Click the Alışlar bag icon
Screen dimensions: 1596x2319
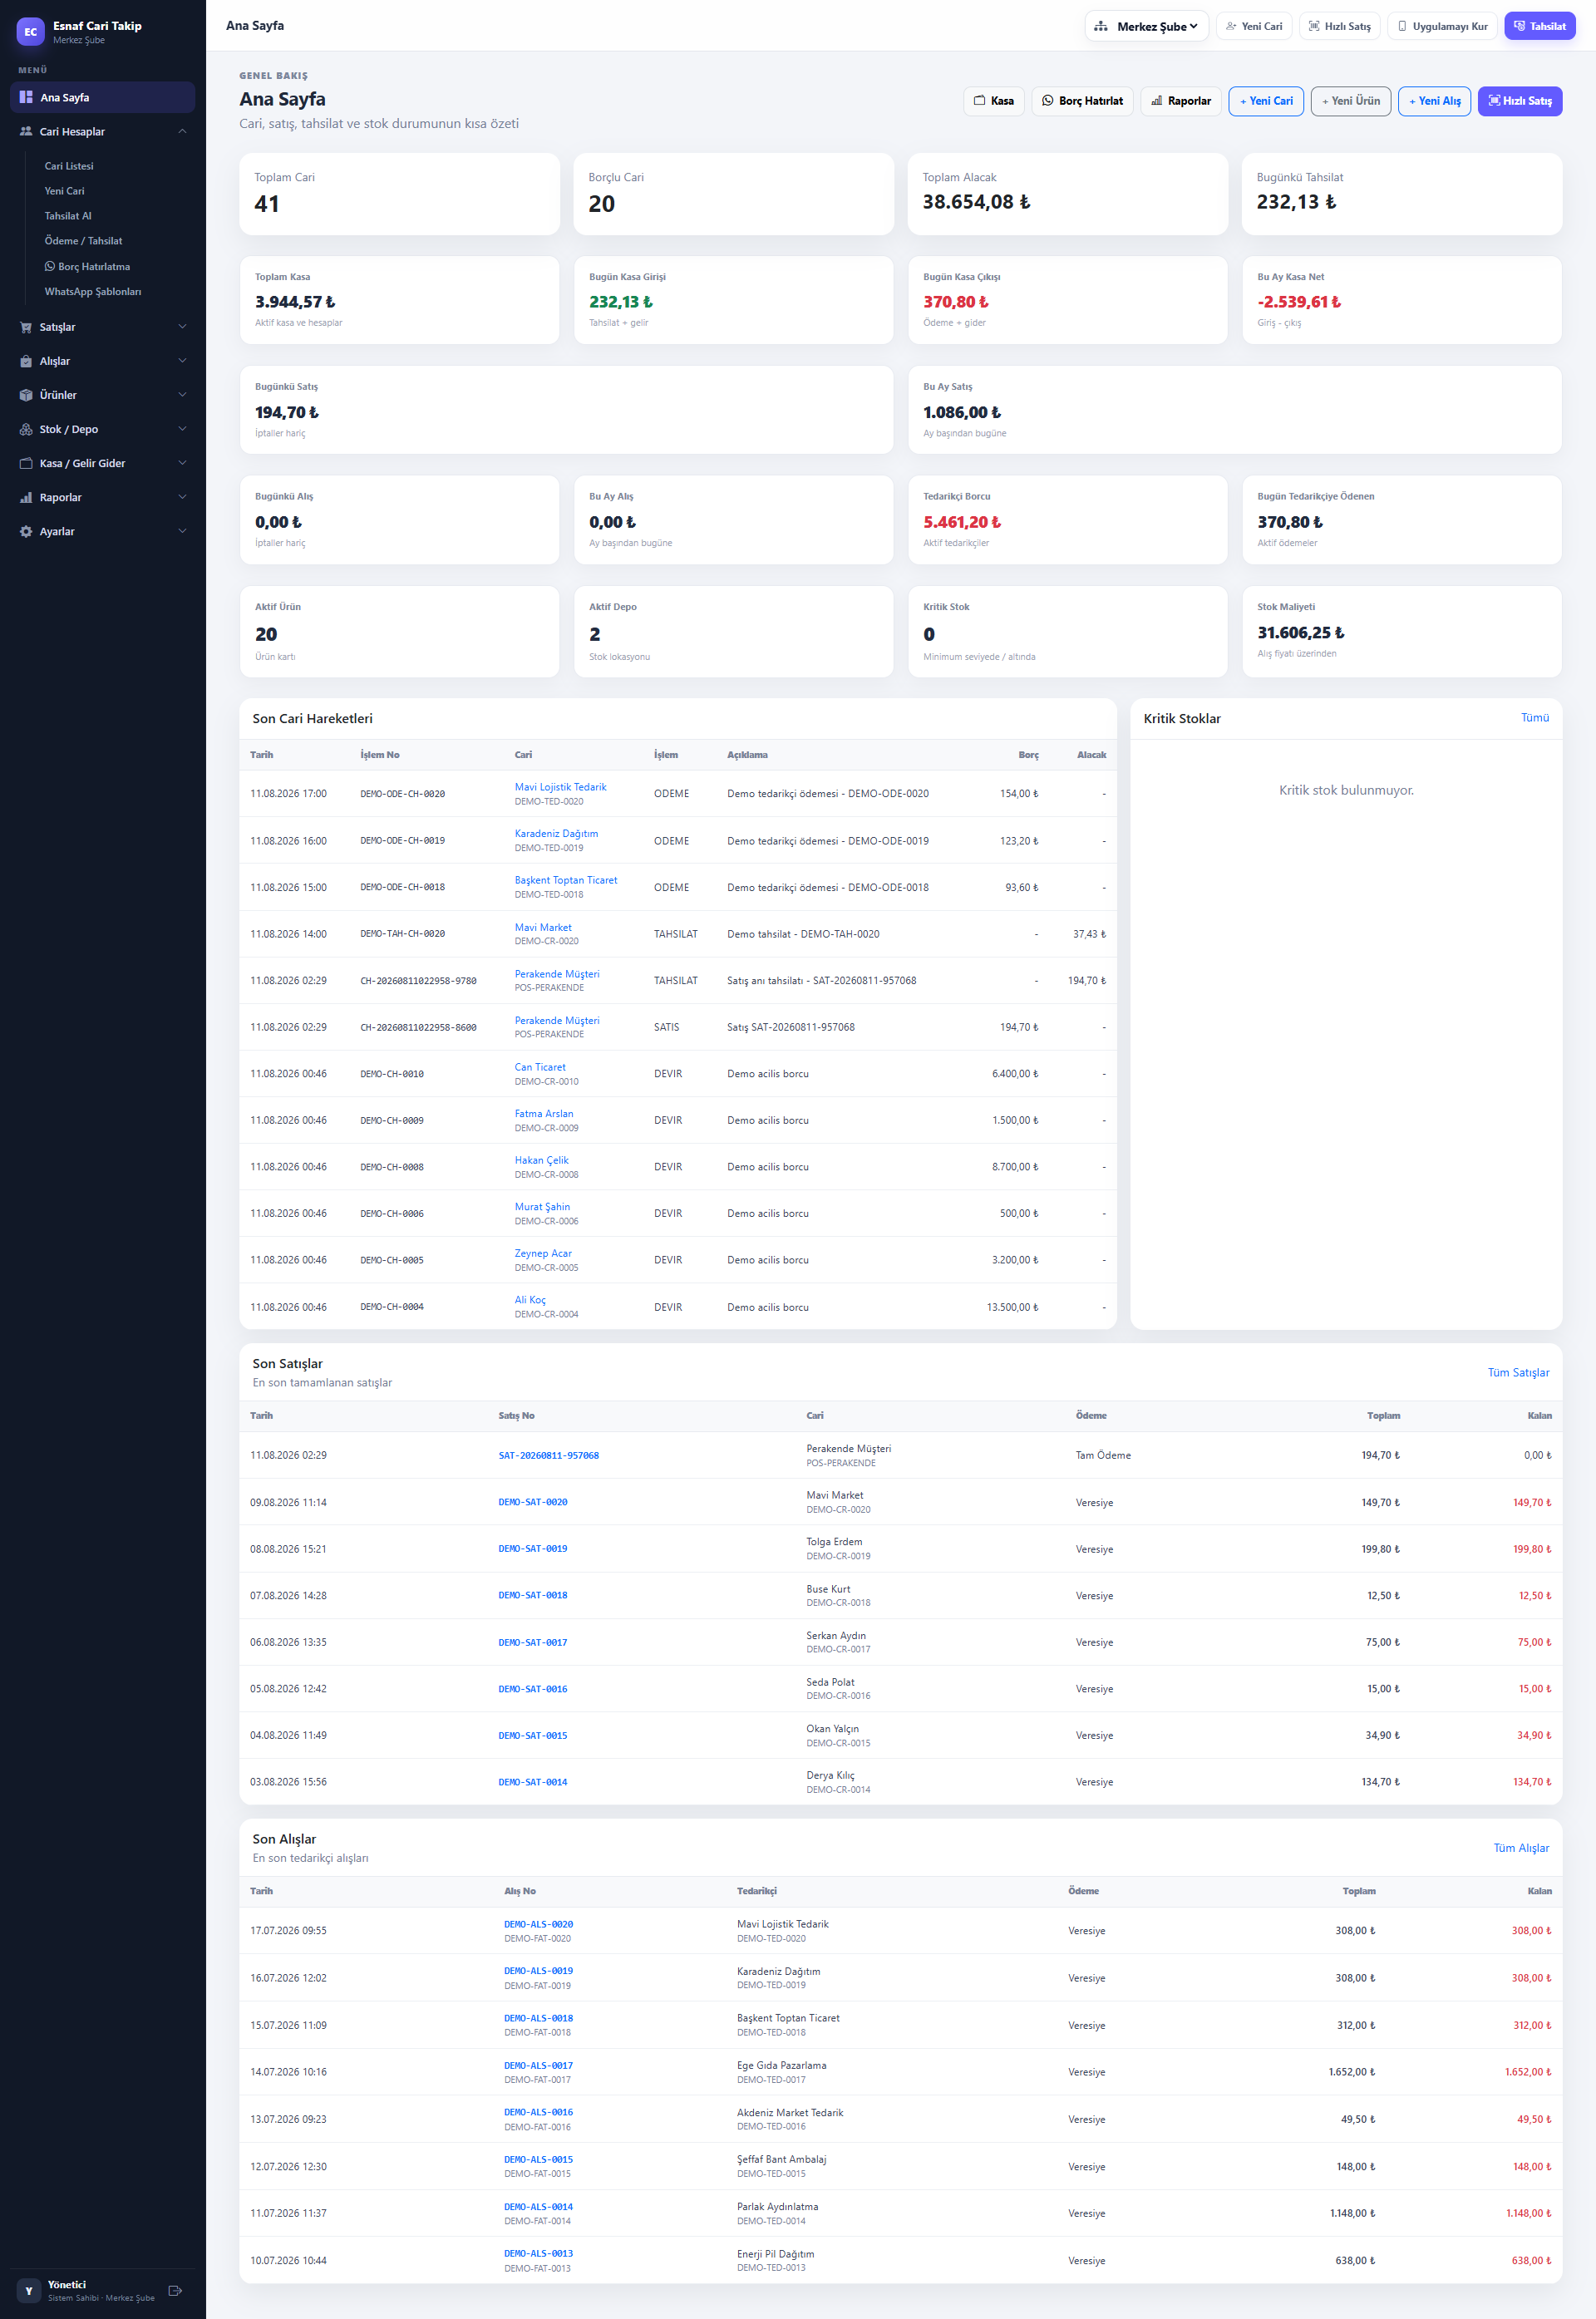coord(26,361)
